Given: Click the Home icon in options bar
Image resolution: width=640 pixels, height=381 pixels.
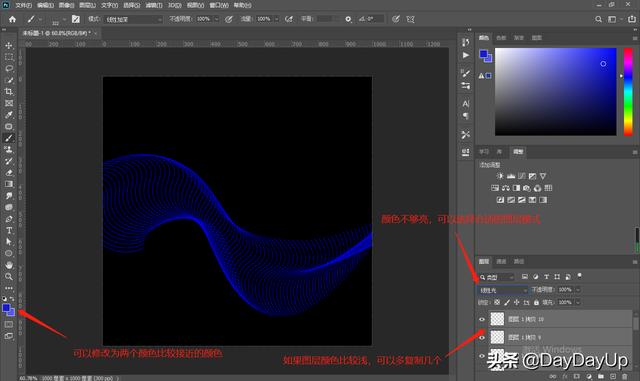Looking at the screenshot, I should (x=12, y=19).
